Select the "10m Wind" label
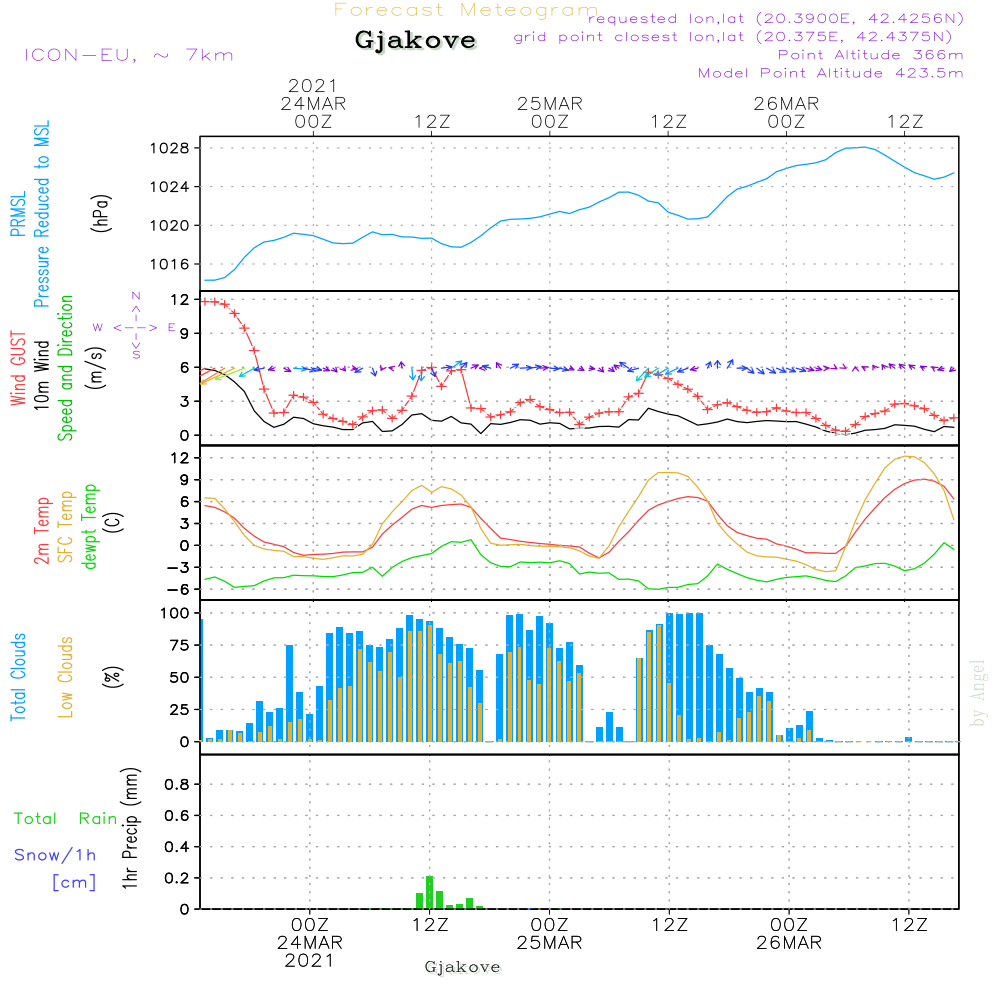 (41, 374)
